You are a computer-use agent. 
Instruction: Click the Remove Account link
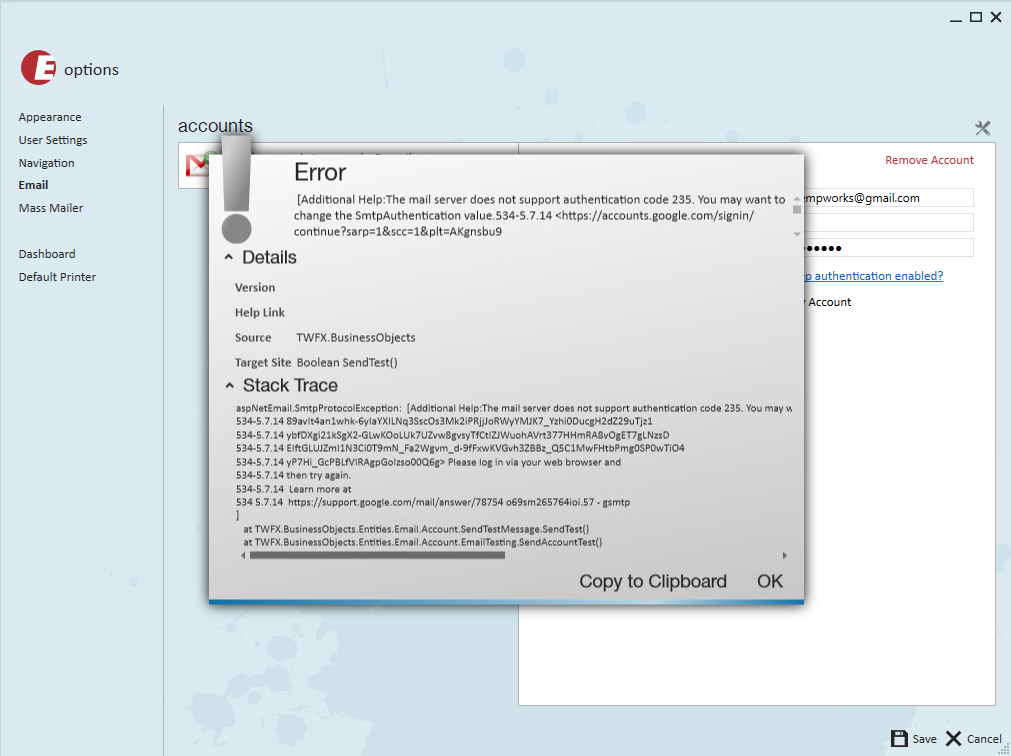[x=929, y=160]
